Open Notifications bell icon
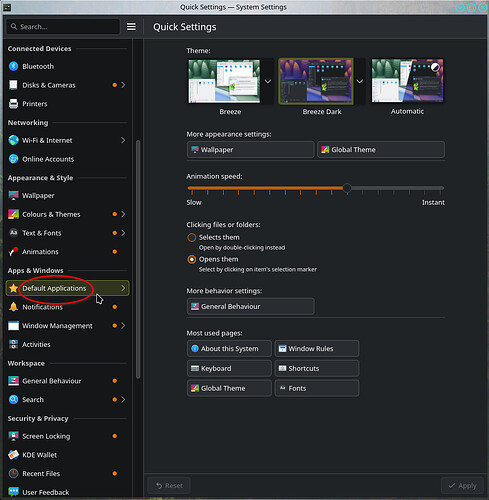This screenshot has height=500, width=489. point(13,307)
